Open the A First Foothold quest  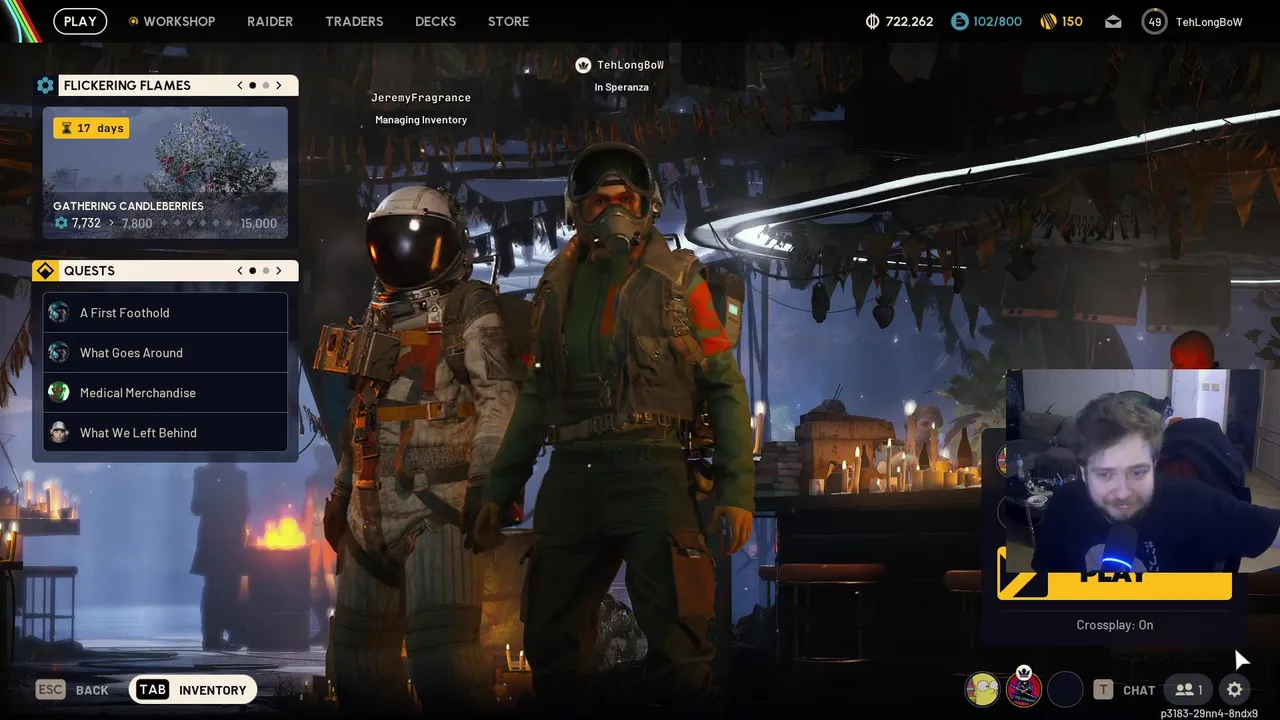165,313
